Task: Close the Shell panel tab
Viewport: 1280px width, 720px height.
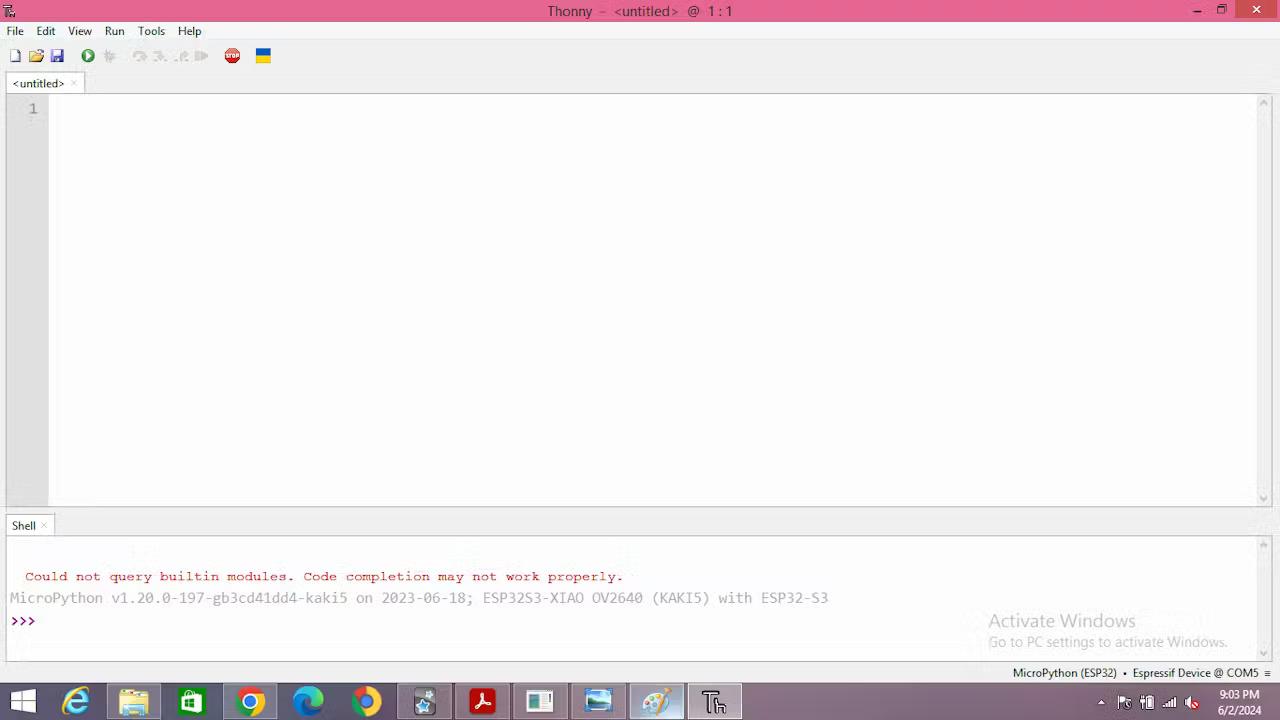Action: (44, 525)
